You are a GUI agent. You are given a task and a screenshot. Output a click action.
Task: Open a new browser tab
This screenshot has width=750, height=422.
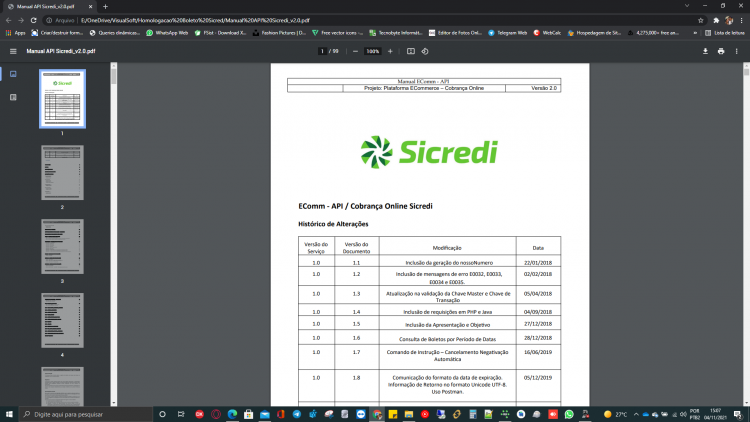(105, 7)
